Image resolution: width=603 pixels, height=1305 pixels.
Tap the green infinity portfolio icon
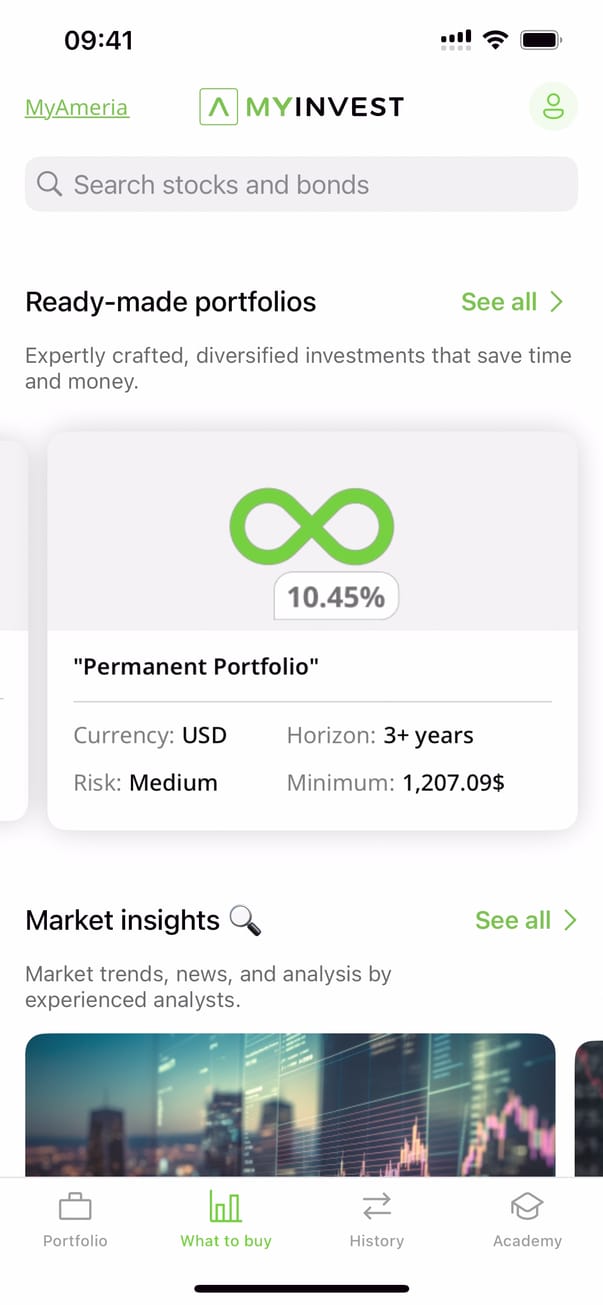click(312, 525)
